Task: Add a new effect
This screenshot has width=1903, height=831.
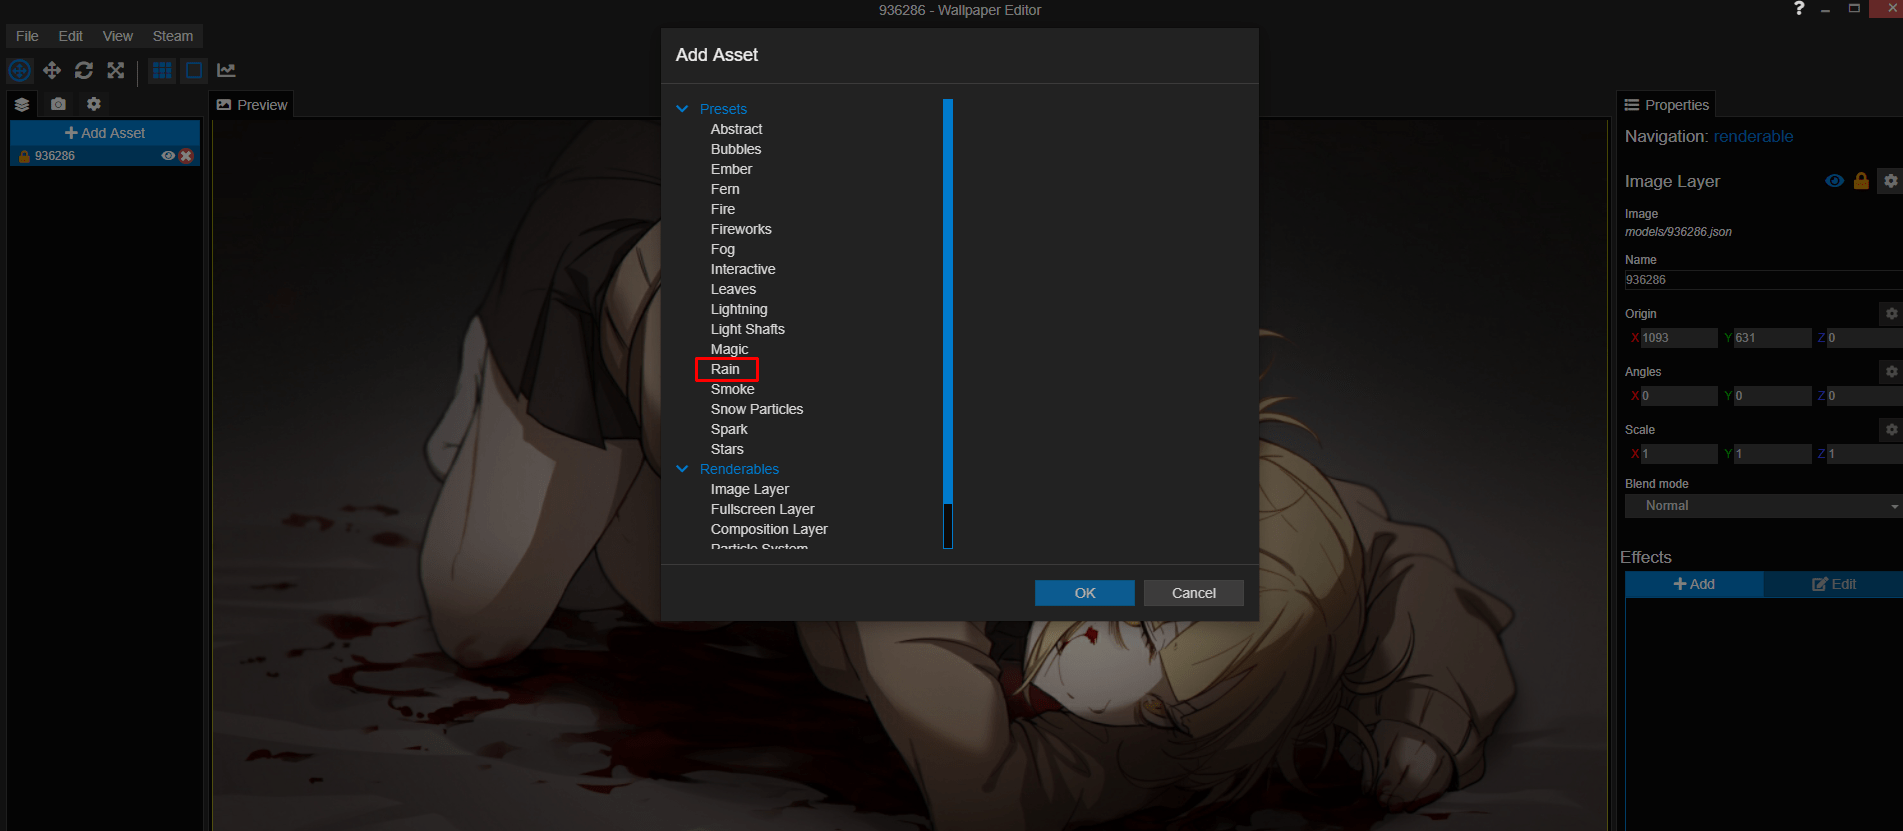Action: (x=1694, y=584)
